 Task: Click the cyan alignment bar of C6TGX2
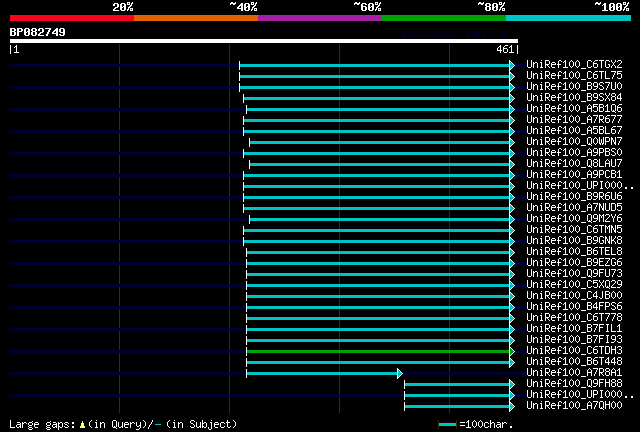pyautogui.click(x=375, y=65)
